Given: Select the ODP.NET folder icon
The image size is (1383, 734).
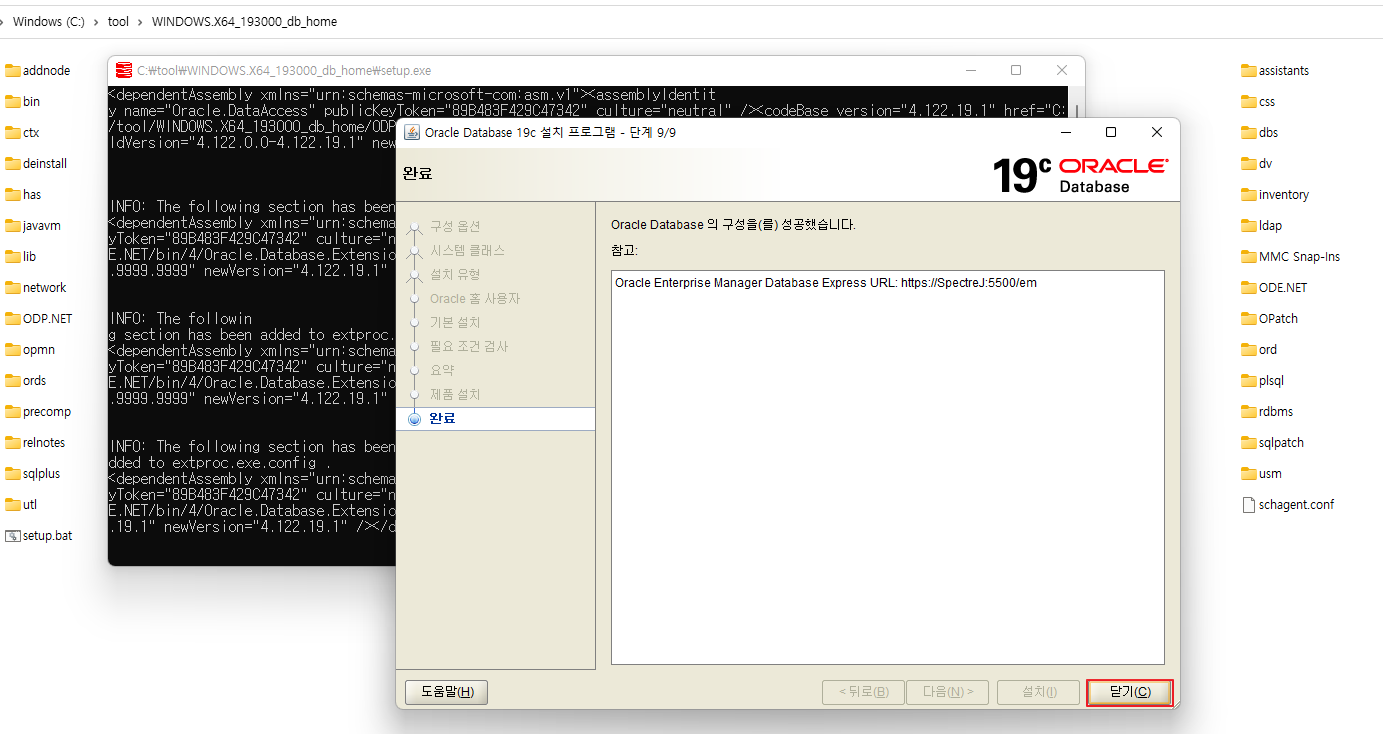Looking at the screenshot, I should point(13,319).
